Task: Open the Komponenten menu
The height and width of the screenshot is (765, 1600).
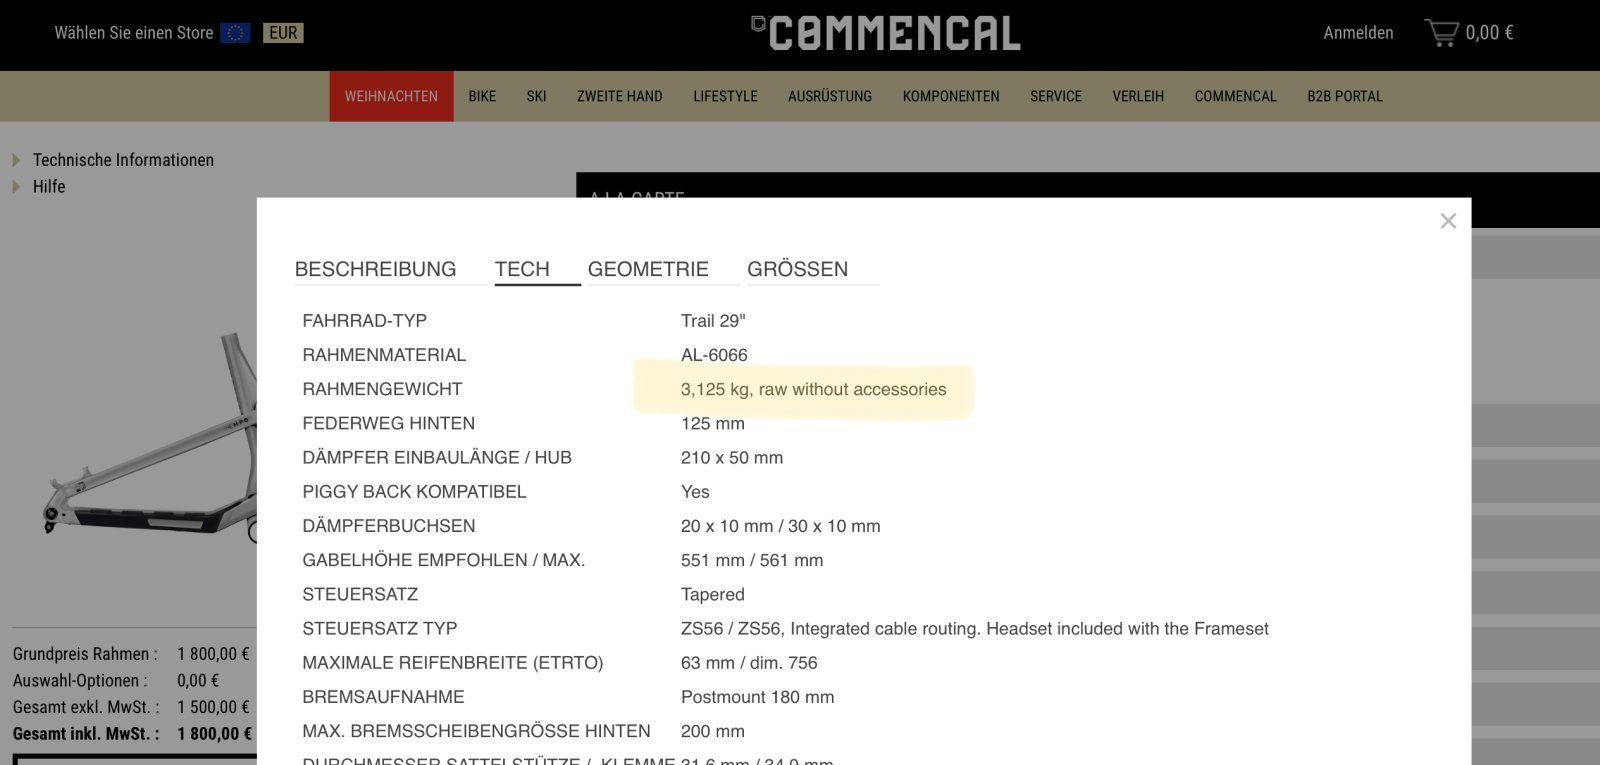Action: (950, 96)
